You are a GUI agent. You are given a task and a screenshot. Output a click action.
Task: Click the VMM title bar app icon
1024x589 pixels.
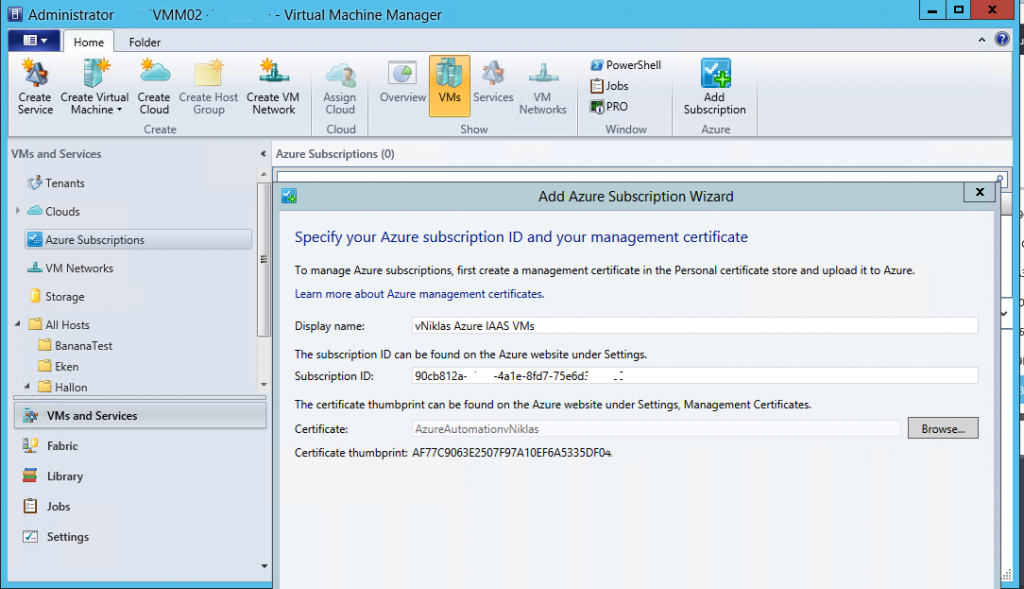15,14
